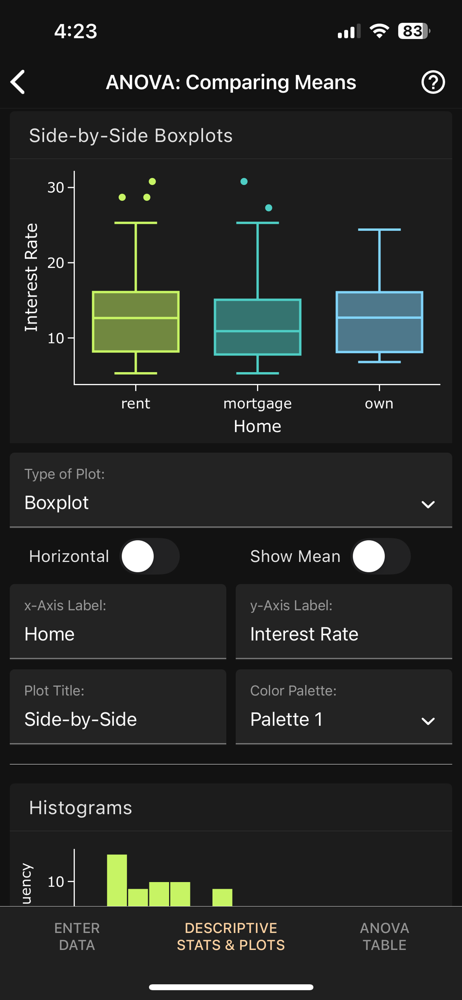Tap the own group boxplot box
This screenshot has height=1000, width=462.
[379, 321]
